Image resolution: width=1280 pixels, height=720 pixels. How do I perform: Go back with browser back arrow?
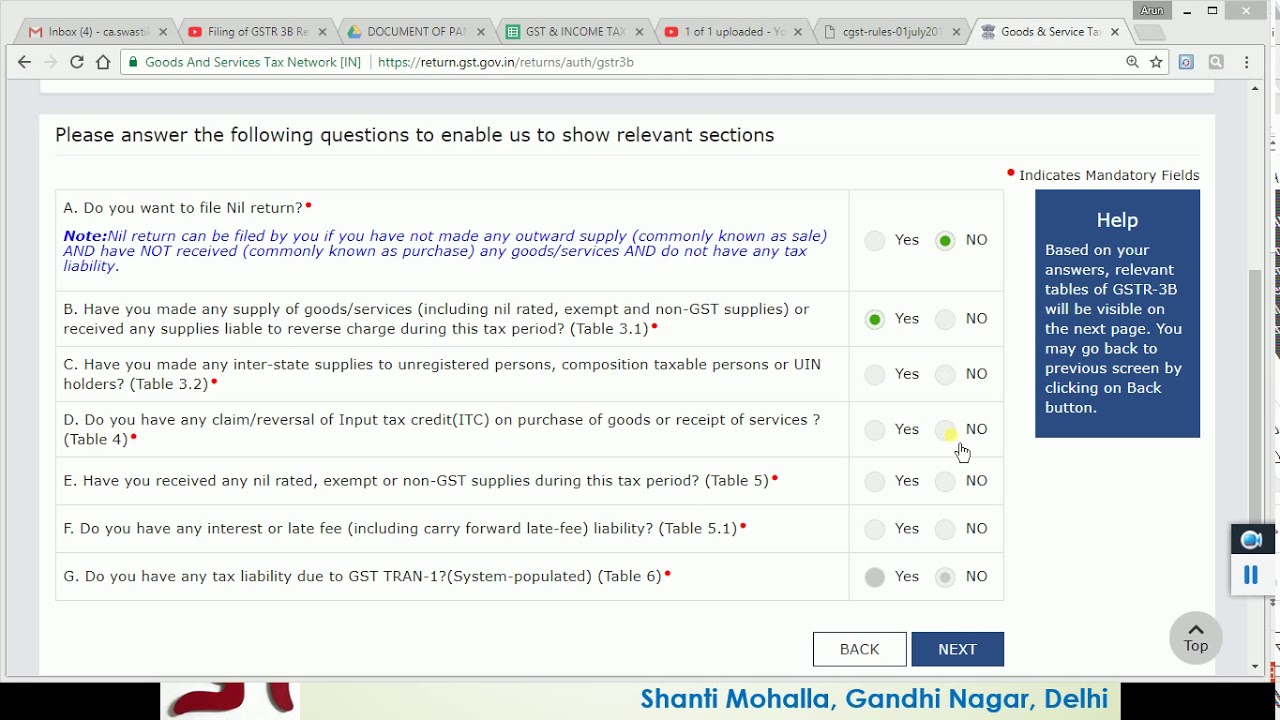pyautogui.click(x=25, y=62)
